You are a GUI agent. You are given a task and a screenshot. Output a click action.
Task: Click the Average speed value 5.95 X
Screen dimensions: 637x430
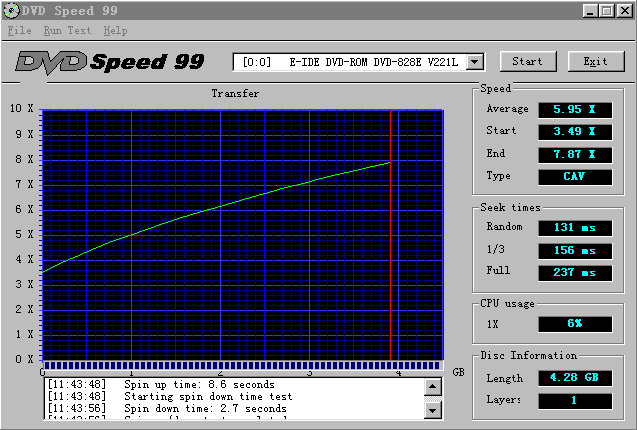point(575,110)
